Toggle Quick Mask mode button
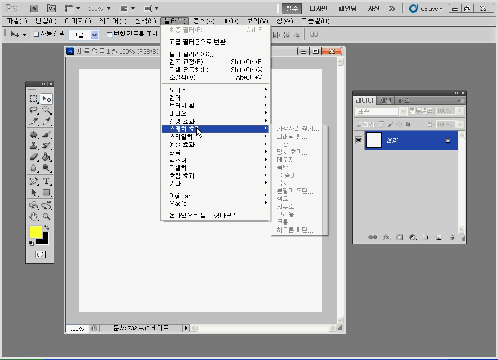Screen dimensions: 498x360 40,254
